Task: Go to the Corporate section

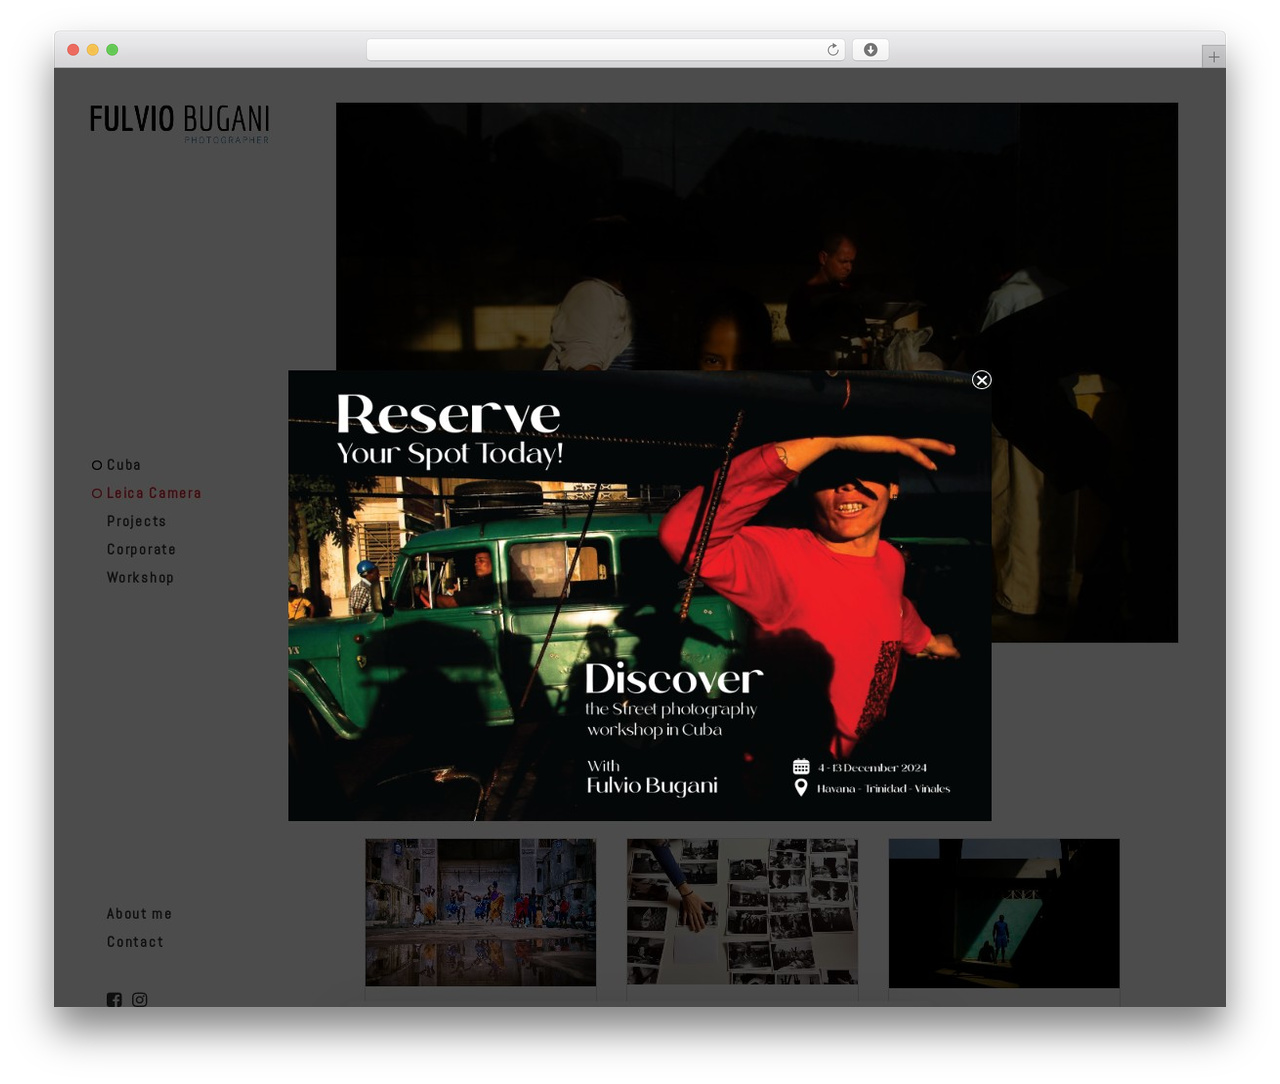Action: (141, 549)
